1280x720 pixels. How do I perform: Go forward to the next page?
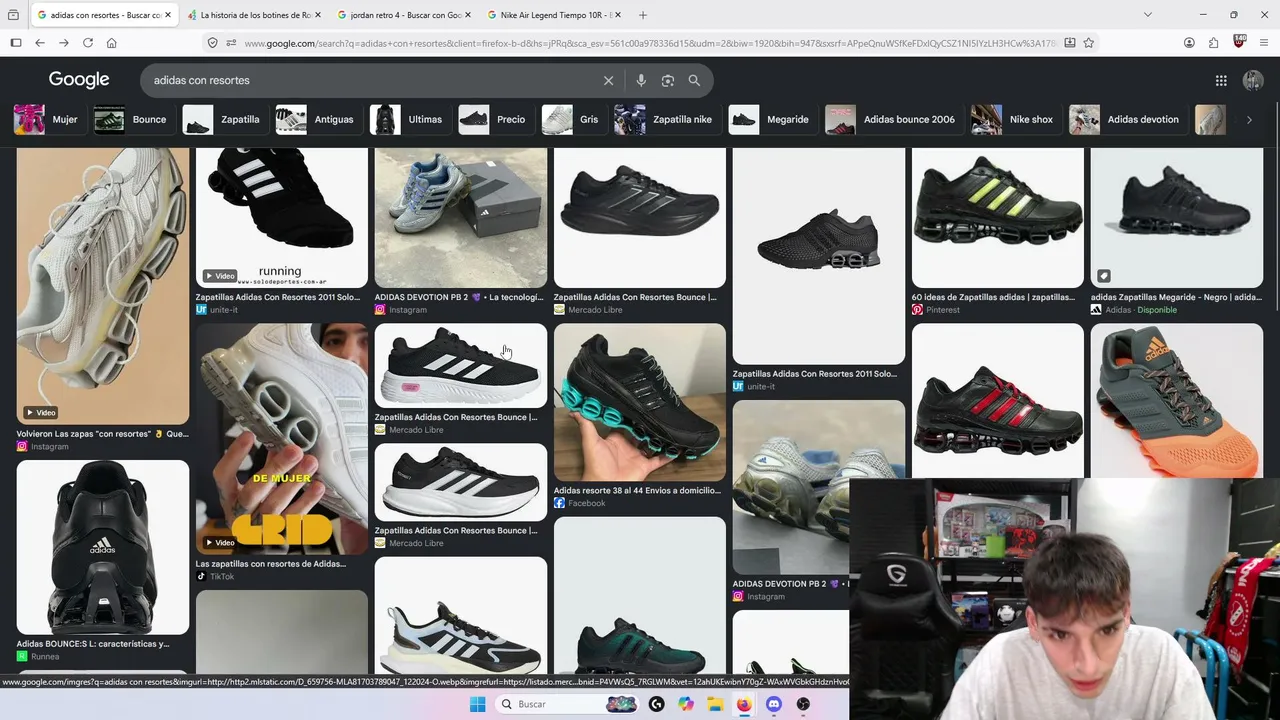[64, 43]
